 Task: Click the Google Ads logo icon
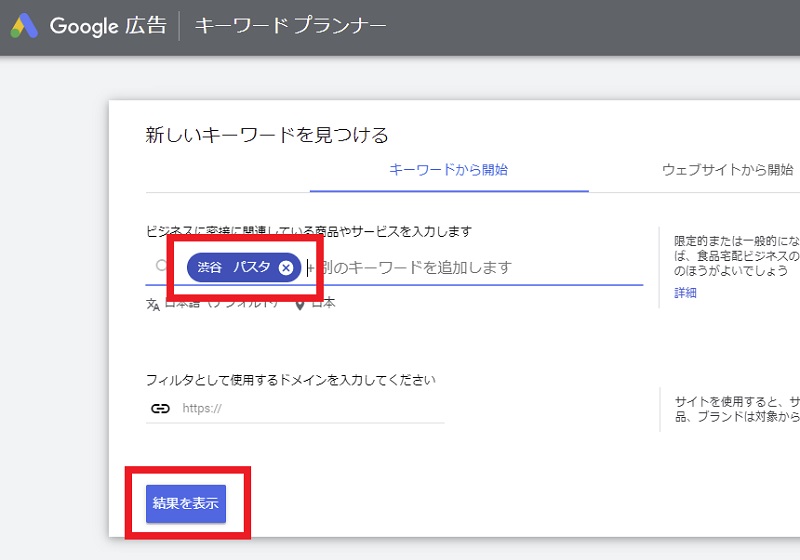pyautogui.click(x=24, y=26)
